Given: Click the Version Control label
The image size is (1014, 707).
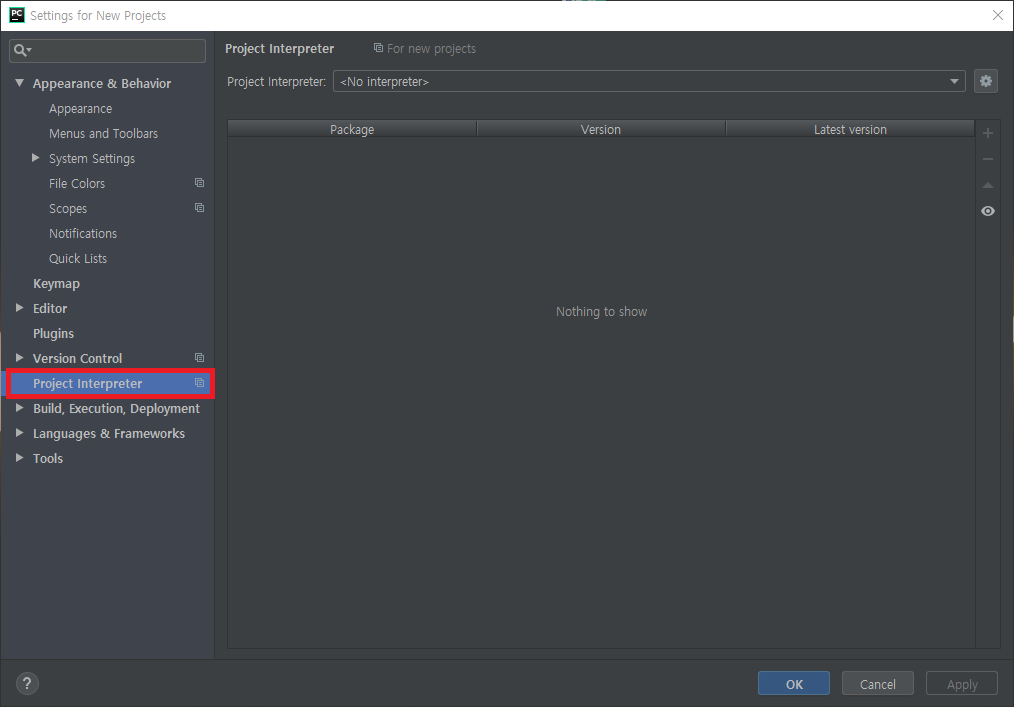Looking at the screenshot, I should coord(78,358).
